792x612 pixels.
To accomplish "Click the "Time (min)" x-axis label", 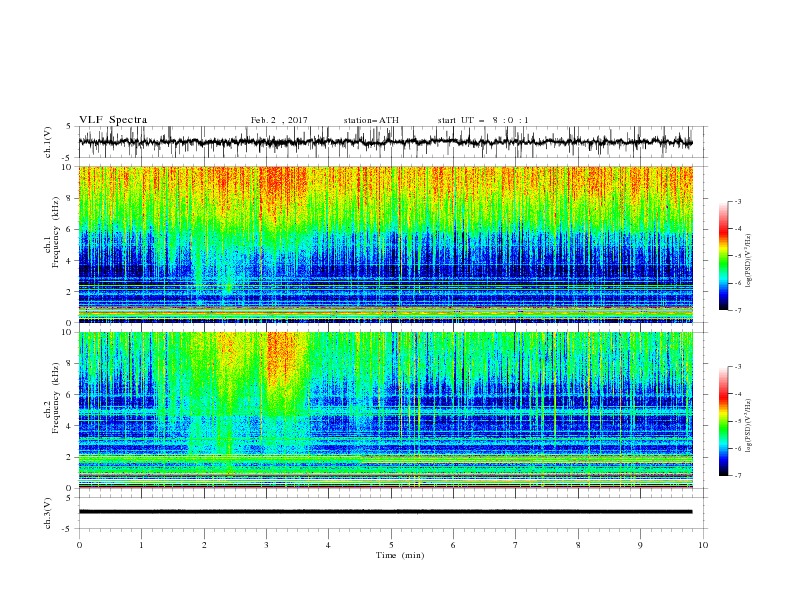I will 400,555.
